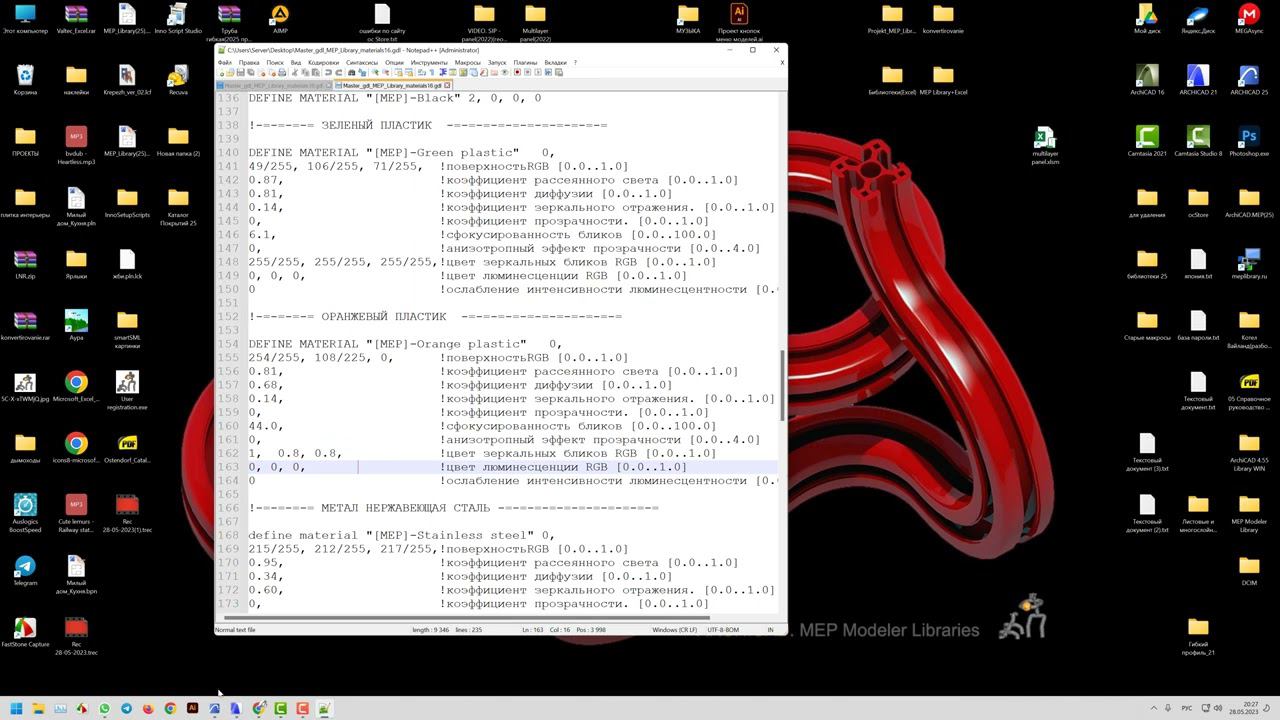Open Adobe Illustrator from the taskbar

point(192,708)
